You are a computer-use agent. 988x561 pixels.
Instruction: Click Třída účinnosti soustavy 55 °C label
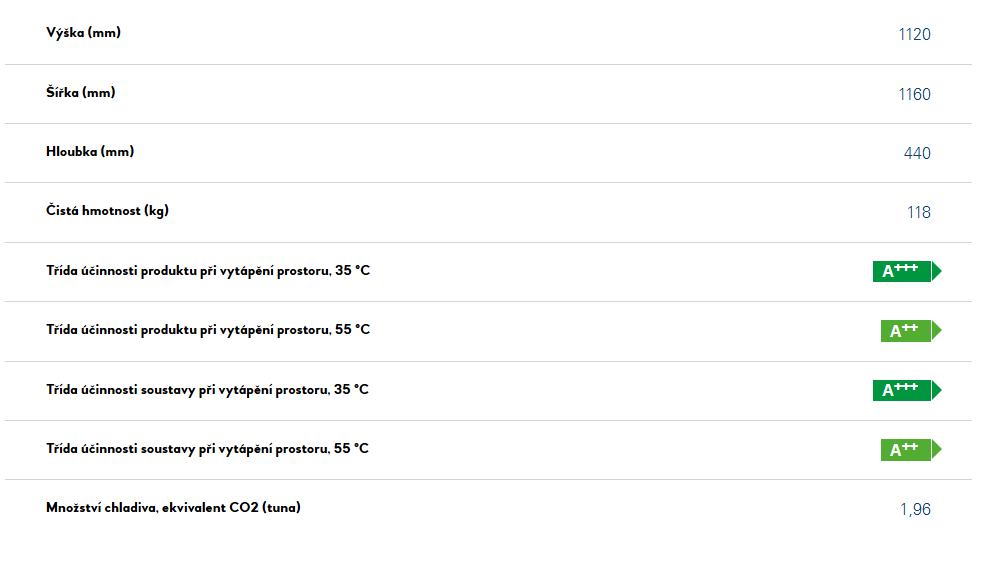pos(207,449)
